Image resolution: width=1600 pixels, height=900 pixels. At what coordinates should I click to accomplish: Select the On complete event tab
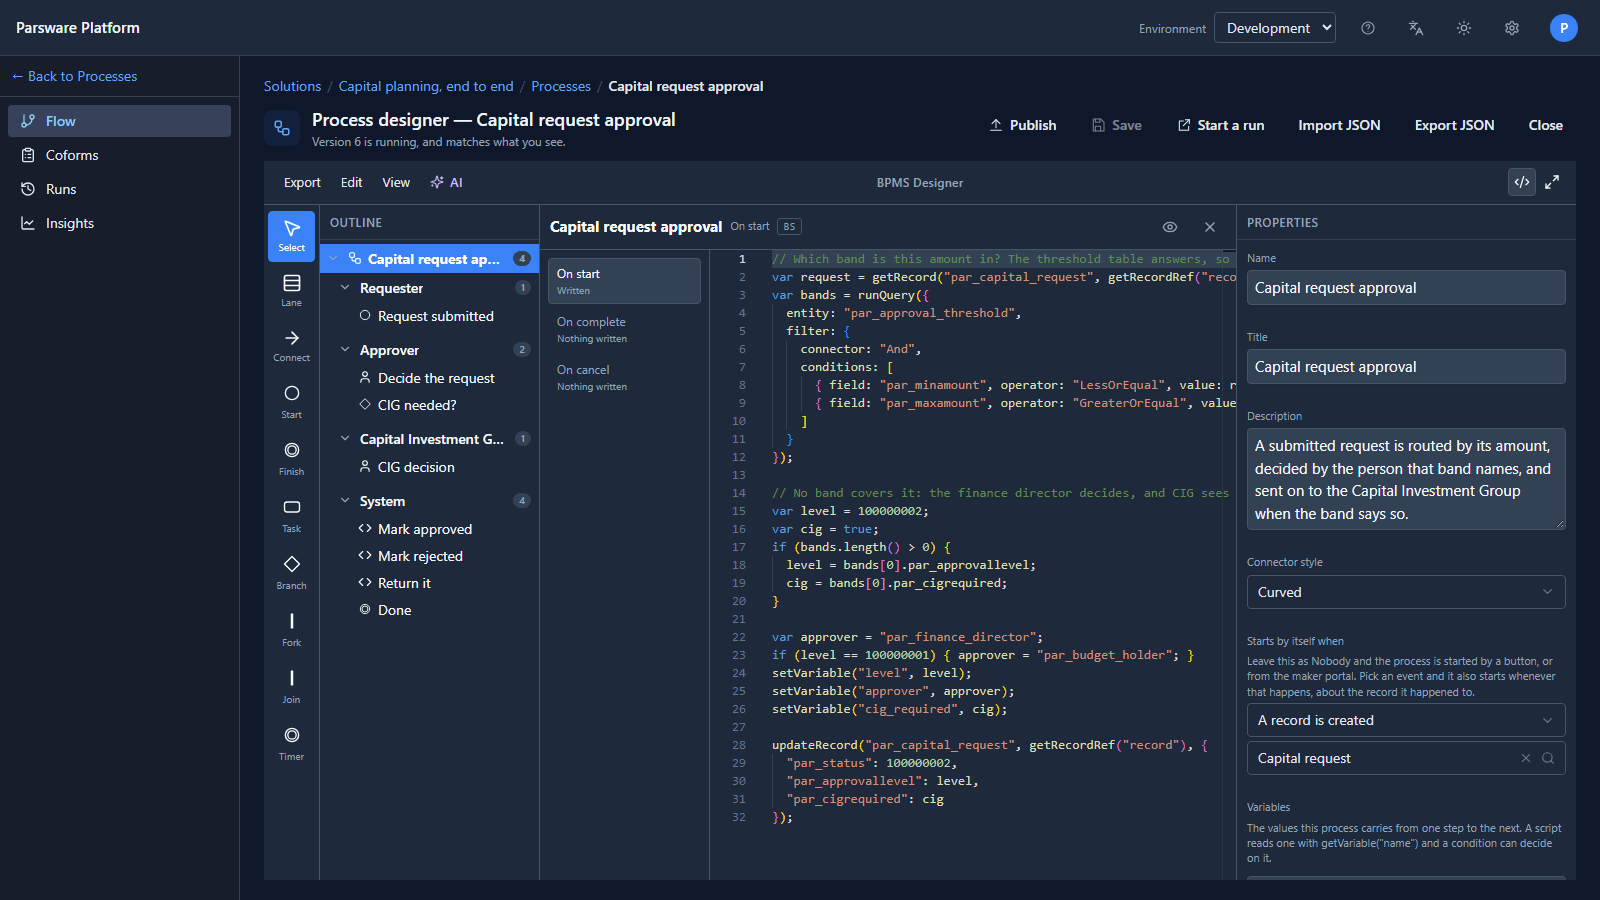[x=624, y=329]
